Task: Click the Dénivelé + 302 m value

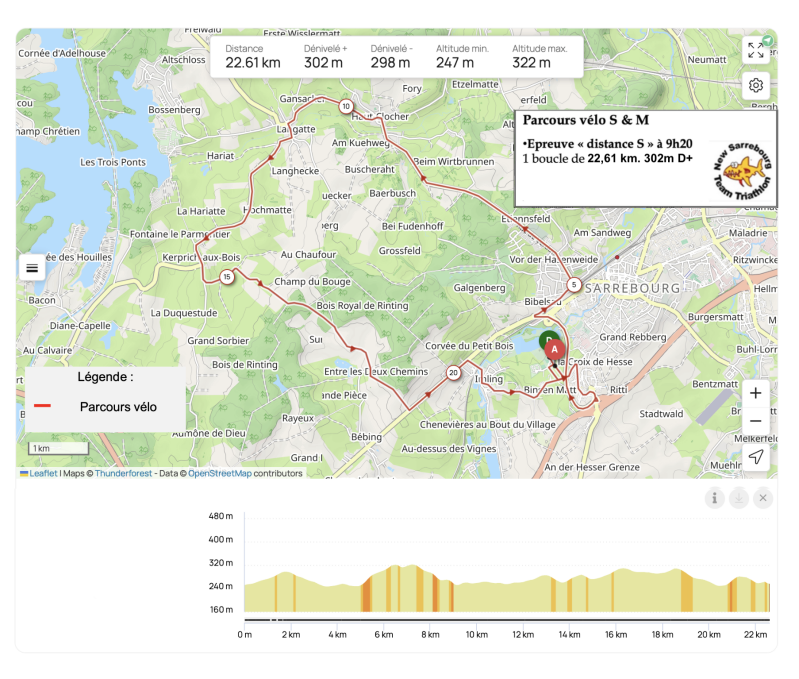Action: [324, 63]
